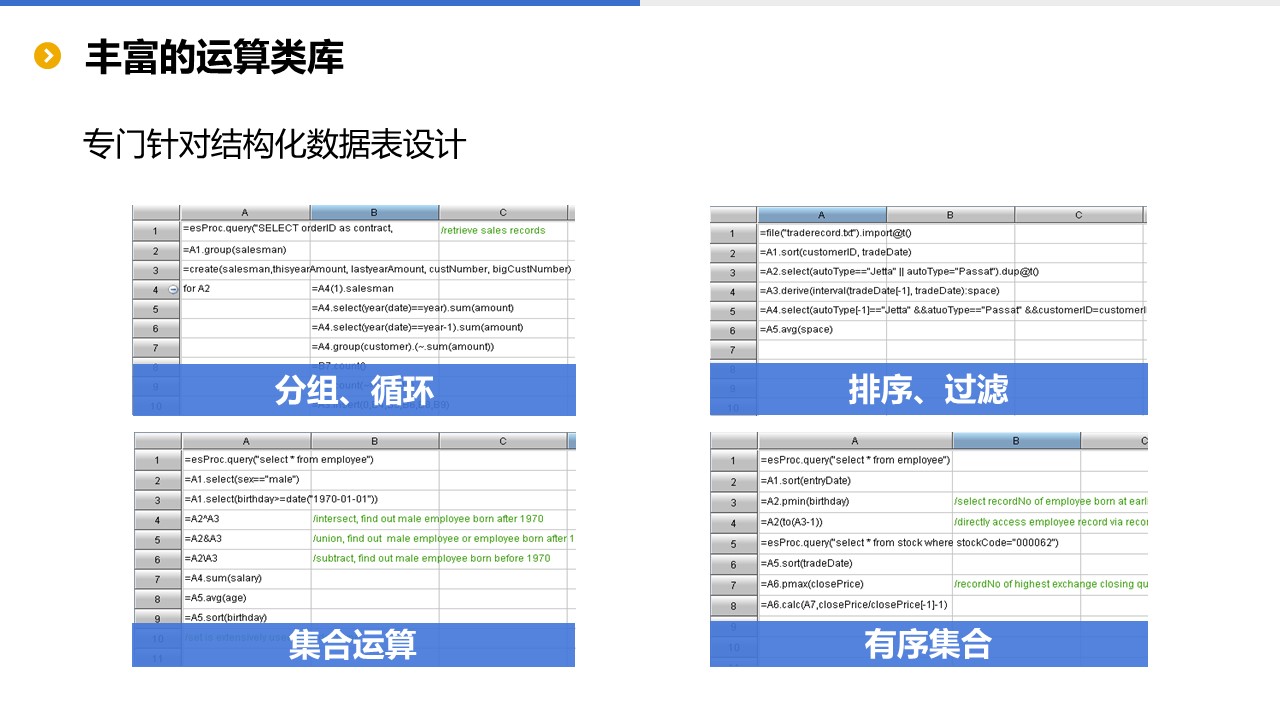Image resolution: width=1280 pixels, height=720 pixels.
Task: Click the '=create(salesman,thisyearAmount...' cell
Action: point(377,269)
